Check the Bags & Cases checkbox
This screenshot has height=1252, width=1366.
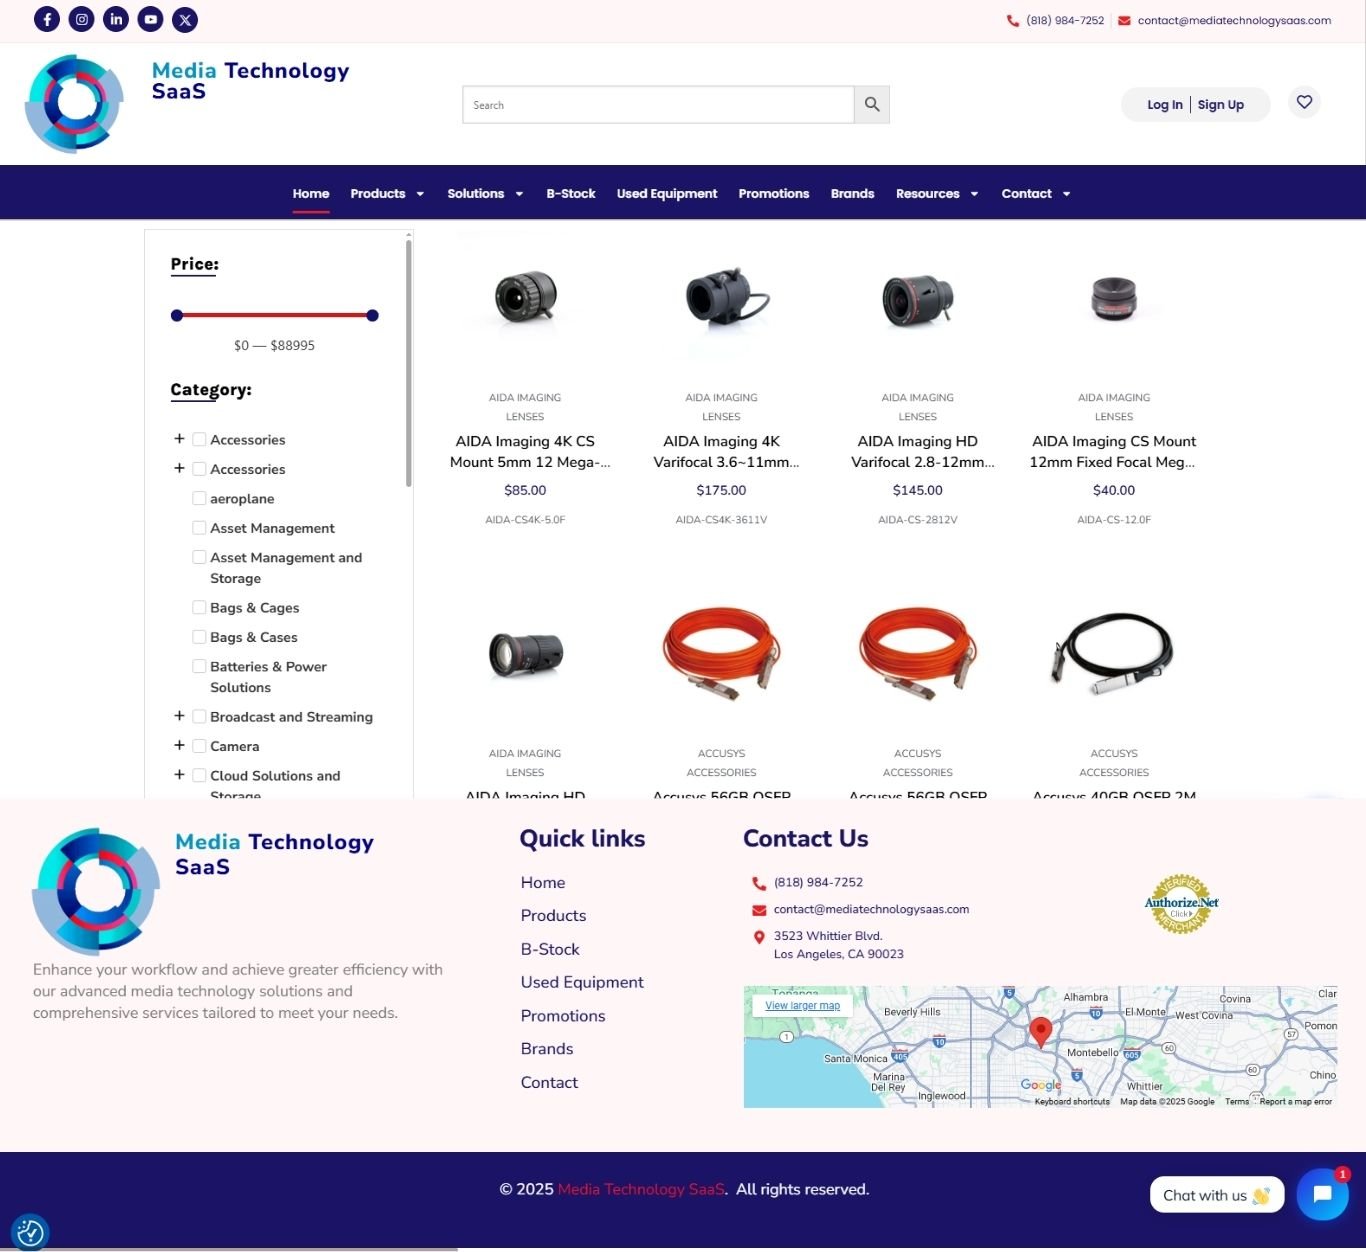(199, 636)
